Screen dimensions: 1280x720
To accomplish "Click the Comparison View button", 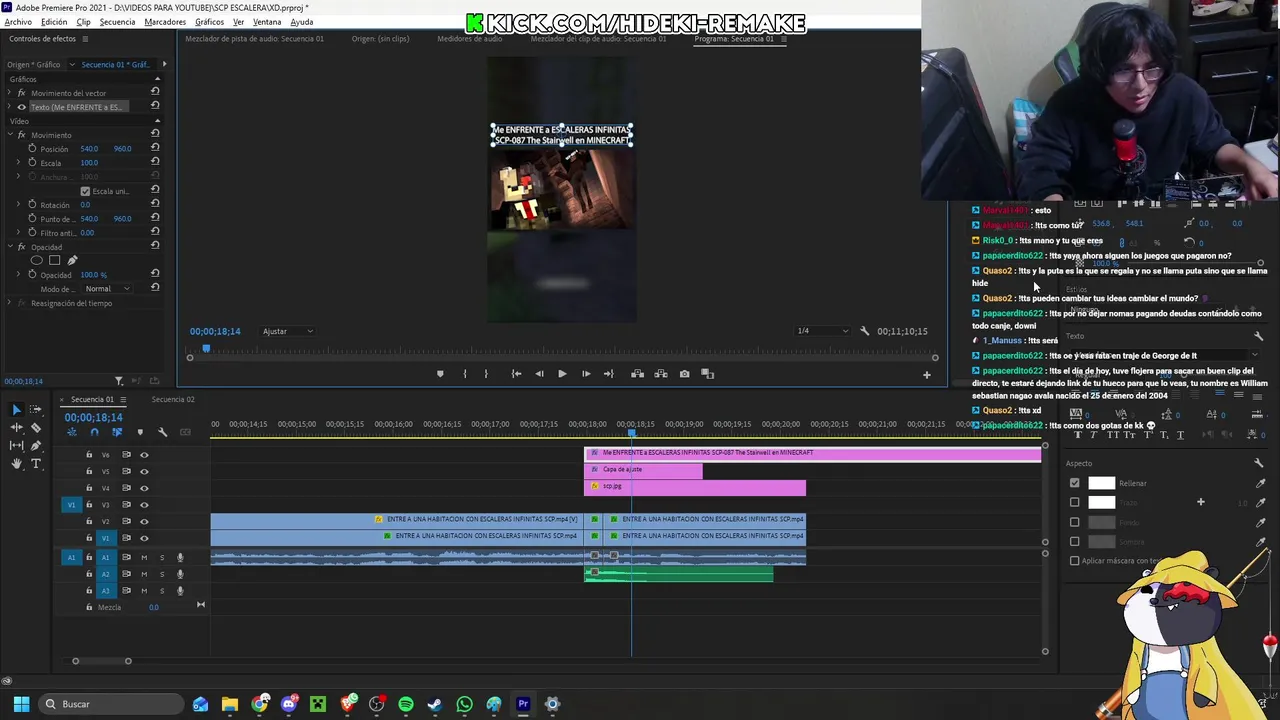I will [707, 374].
